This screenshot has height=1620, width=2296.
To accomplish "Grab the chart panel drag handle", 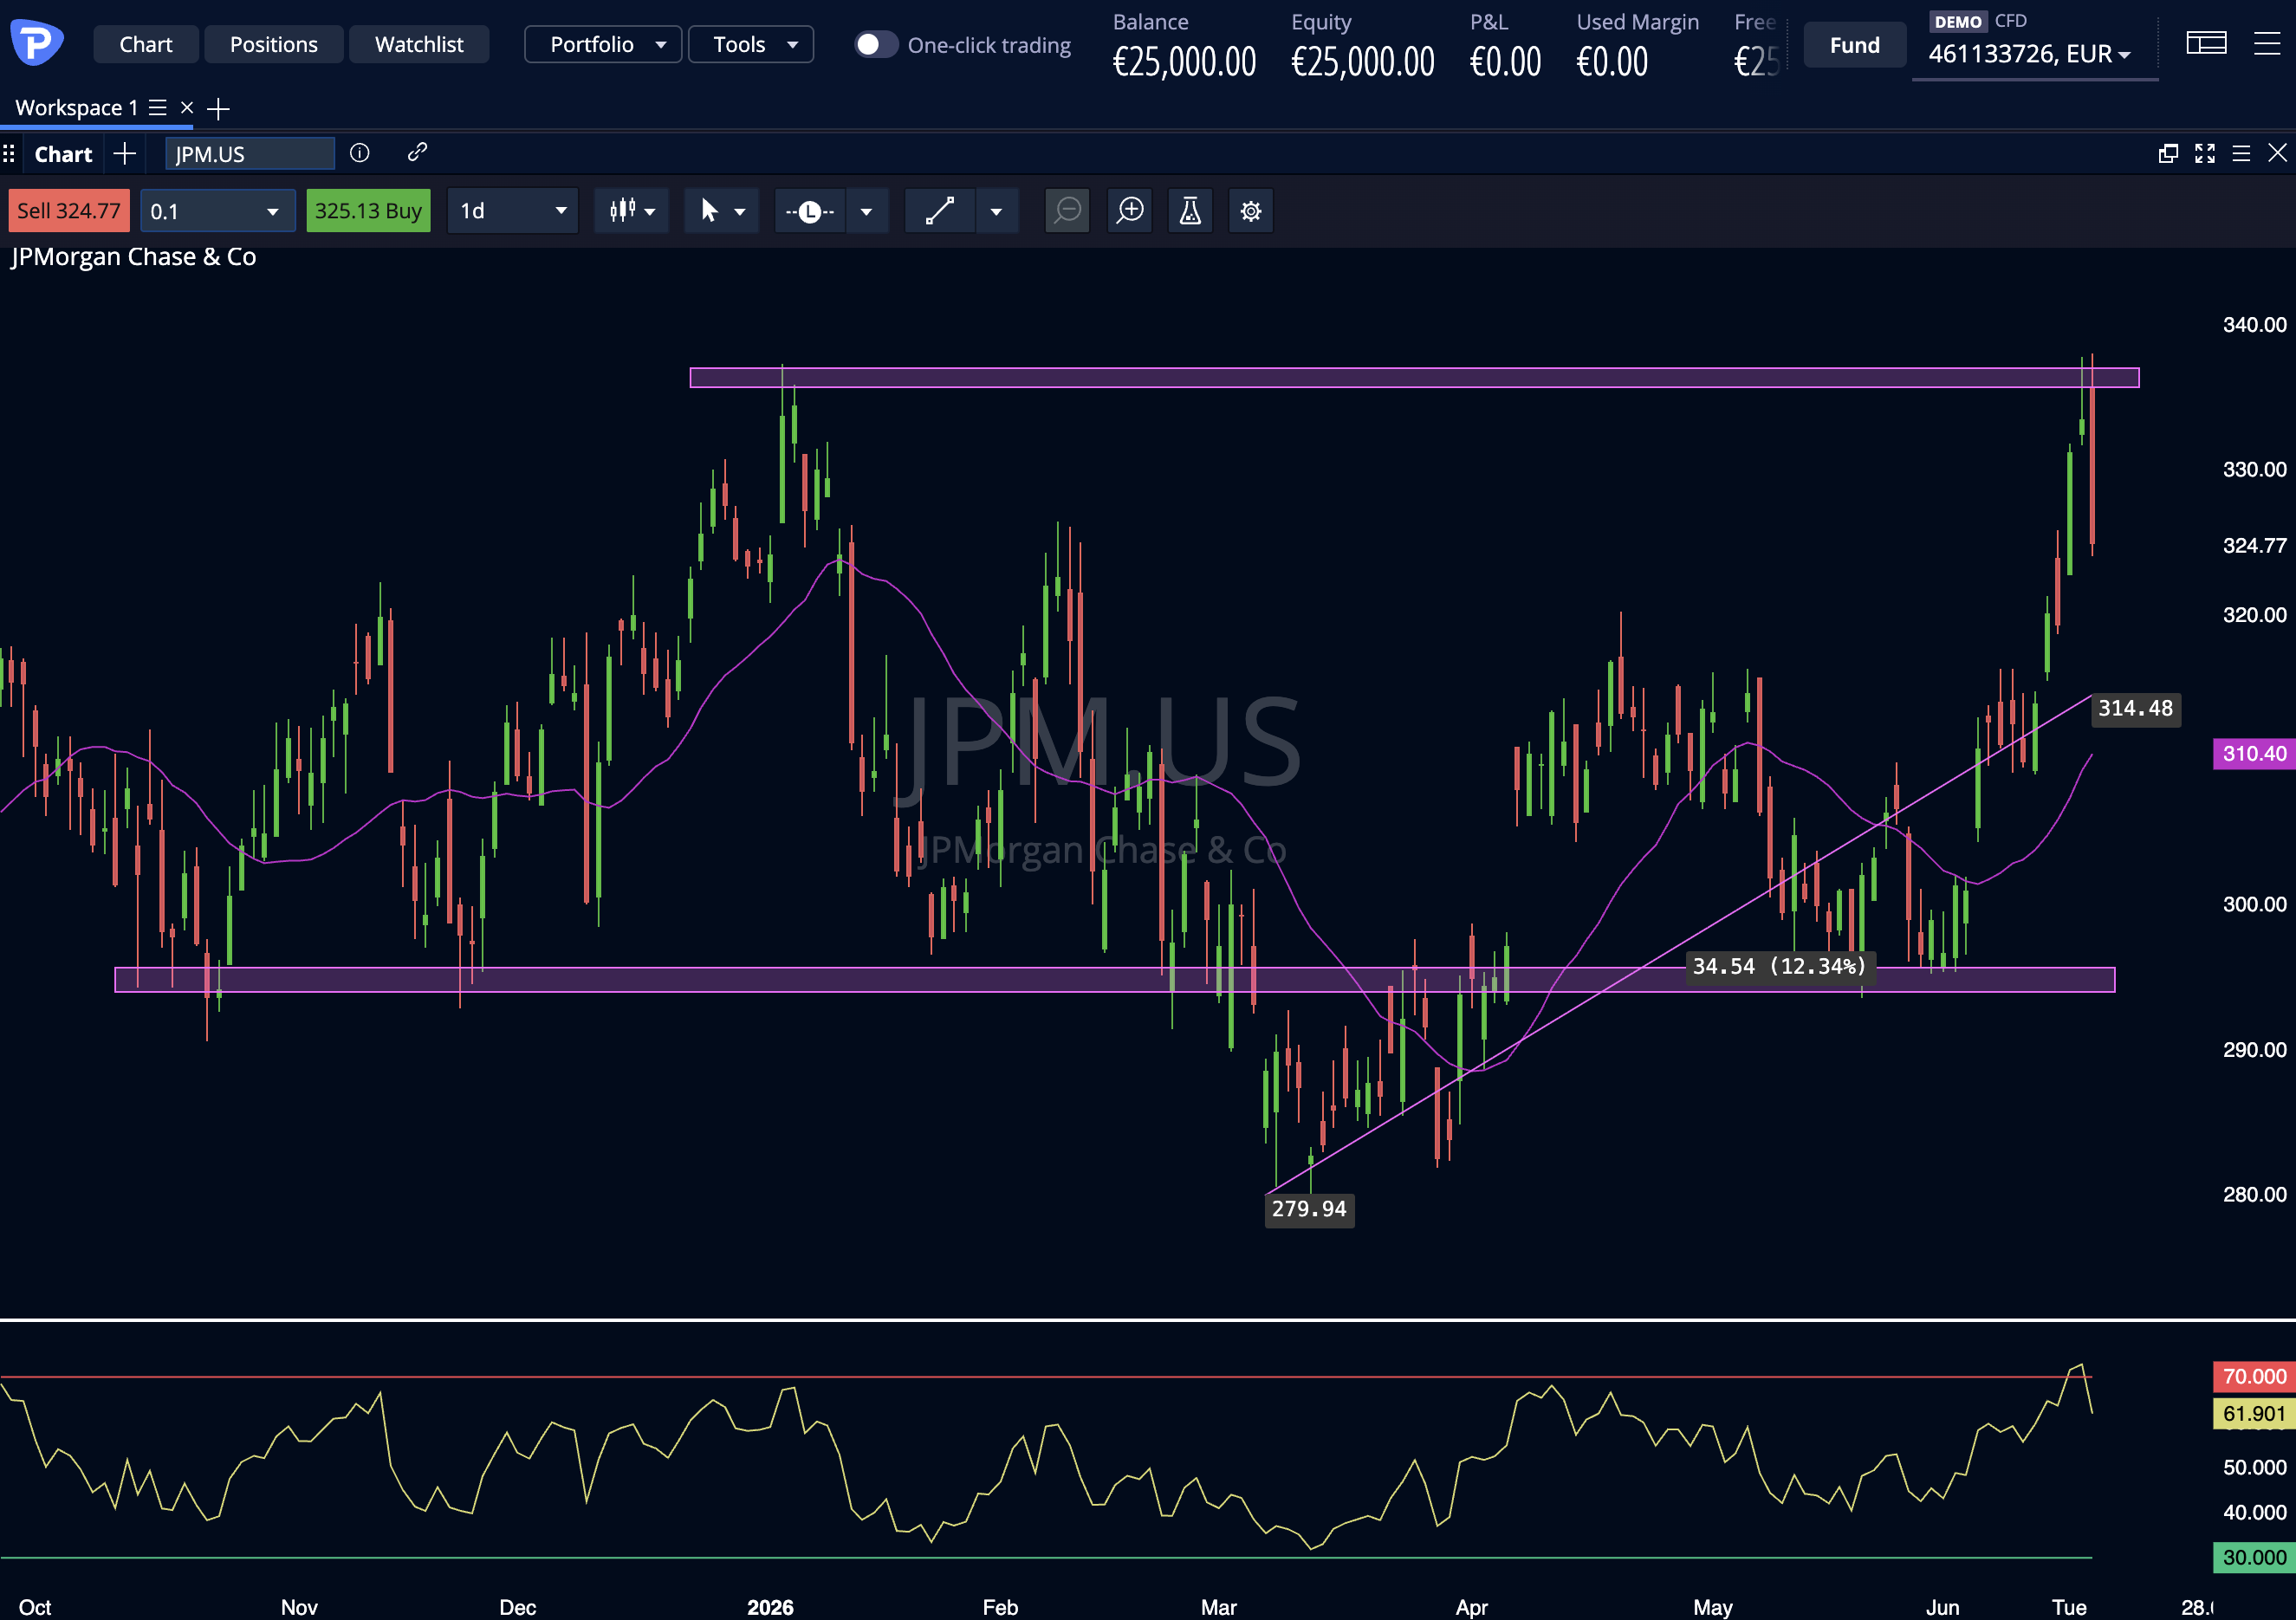I will click(9, 153).
